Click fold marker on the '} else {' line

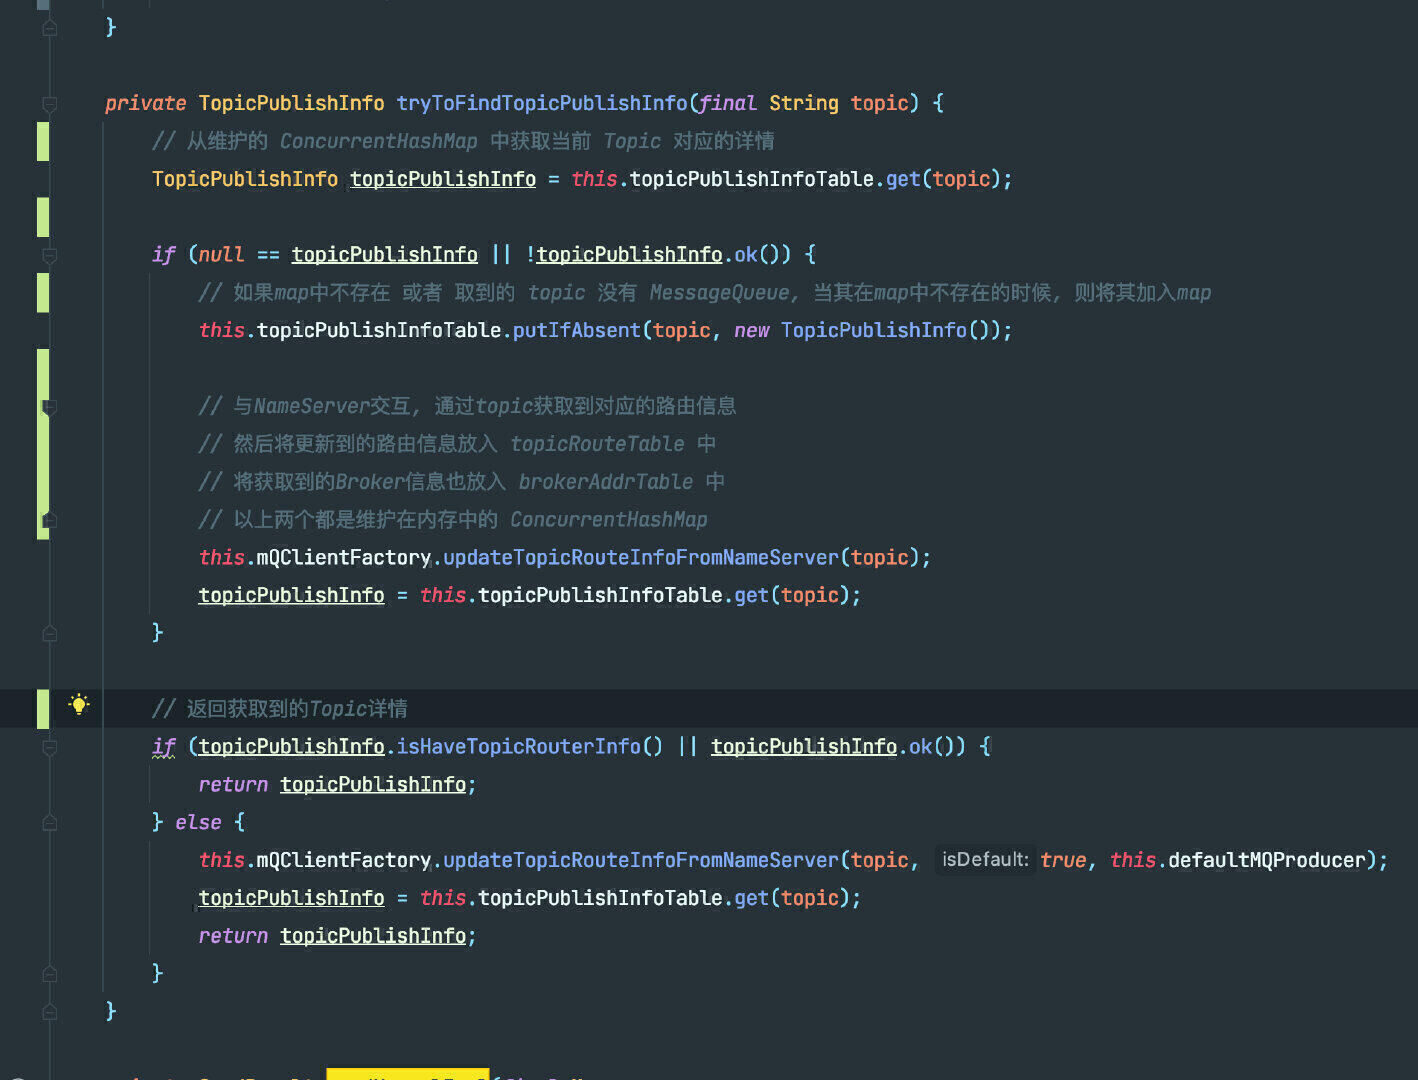(49, 823)
